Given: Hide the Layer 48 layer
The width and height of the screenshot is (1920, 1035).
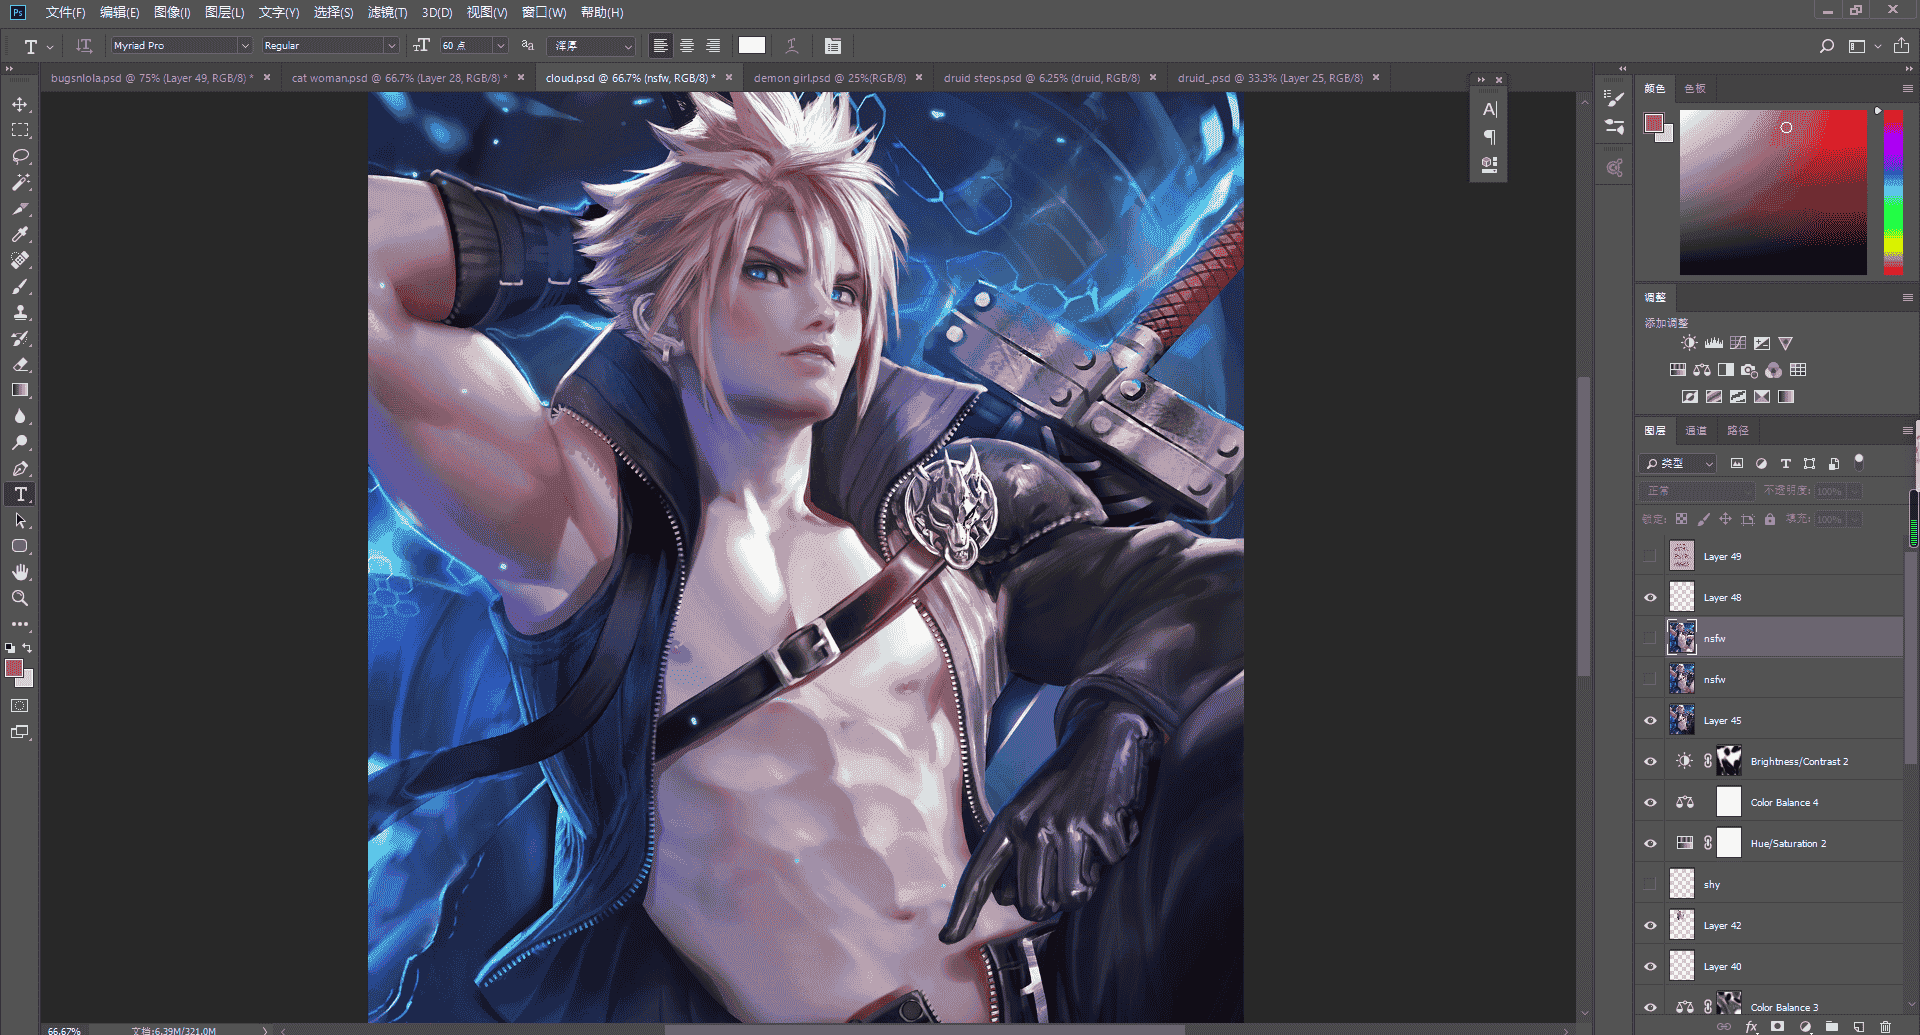Looking at the screenshot, I should coord(1650,597).
